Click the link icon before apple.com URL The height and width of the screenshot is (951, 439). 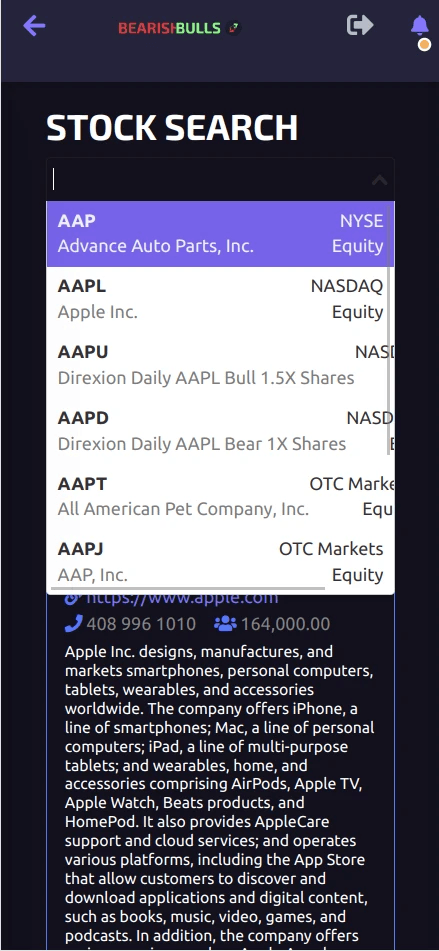[72, 599]
